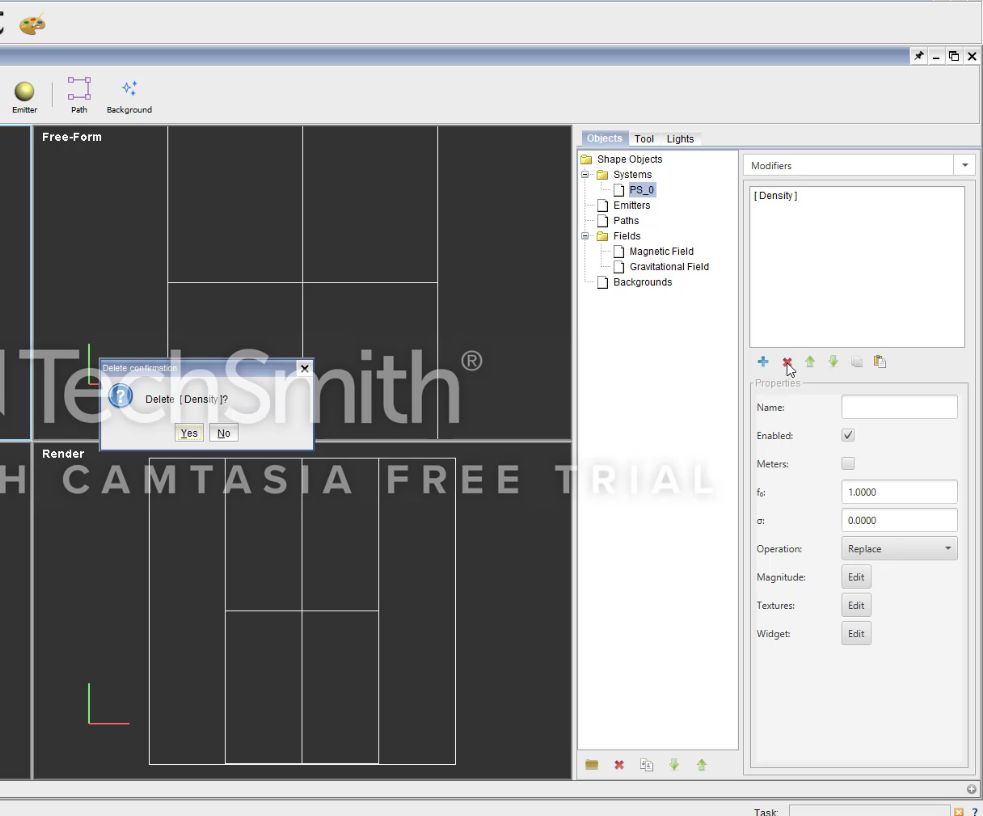Paste modifier using the clipboard icon
The width and height of the screenshot is (983, 816).
[x=880, y=362]
